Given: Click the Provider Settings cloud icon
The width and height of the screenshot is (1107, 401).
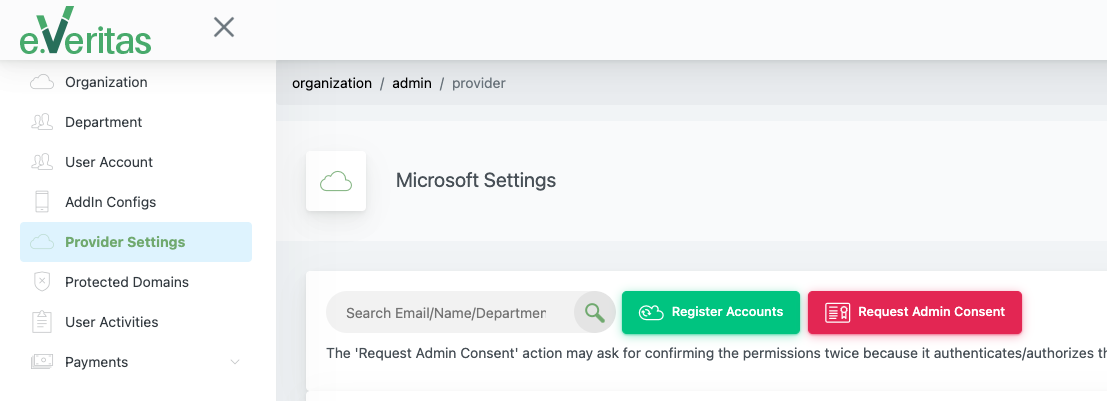Looking at the screenshot, I should pos(42,242).
